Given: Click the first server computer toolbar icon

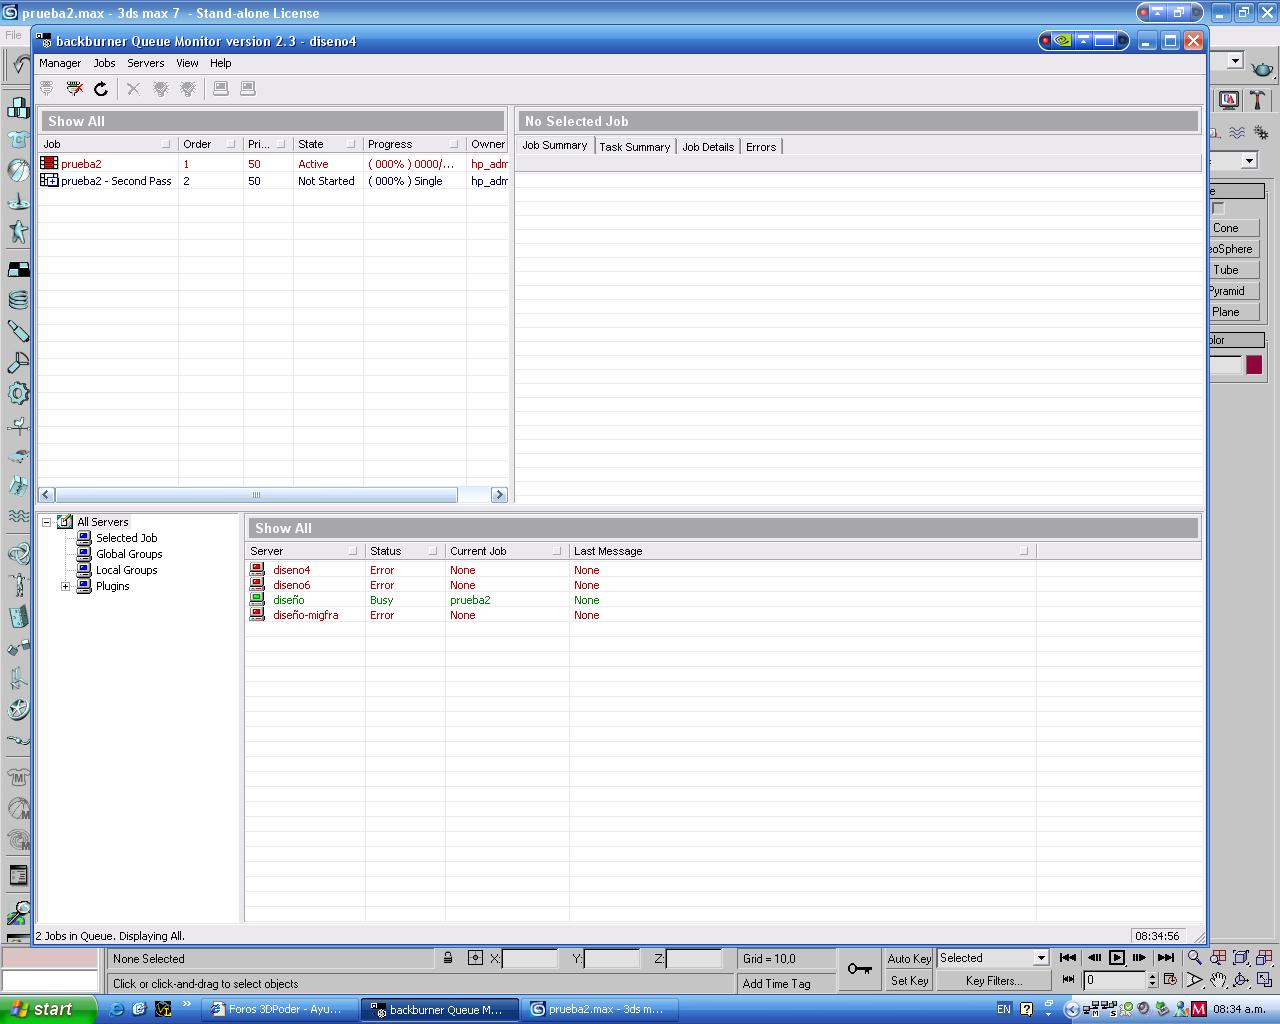Looking at the screenshot, I should coord(221,89).
